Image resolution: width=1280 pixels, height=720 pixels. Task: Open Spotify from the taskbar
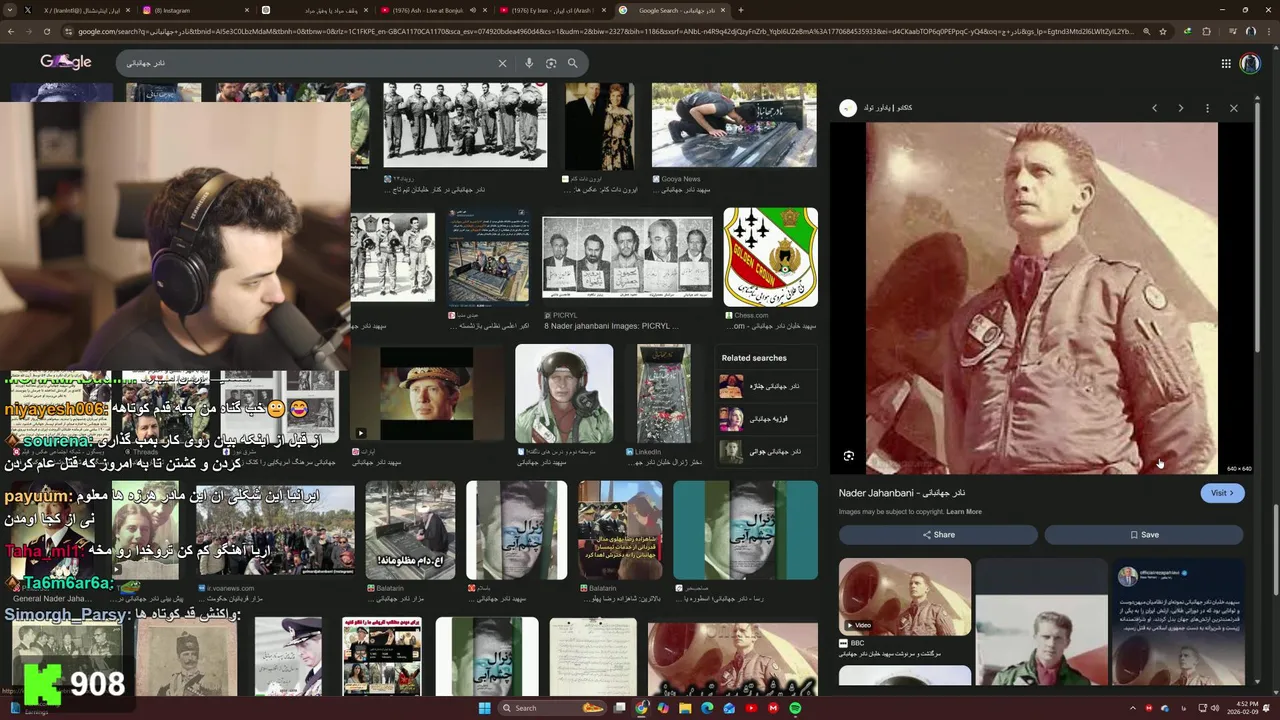click(795, 708)
